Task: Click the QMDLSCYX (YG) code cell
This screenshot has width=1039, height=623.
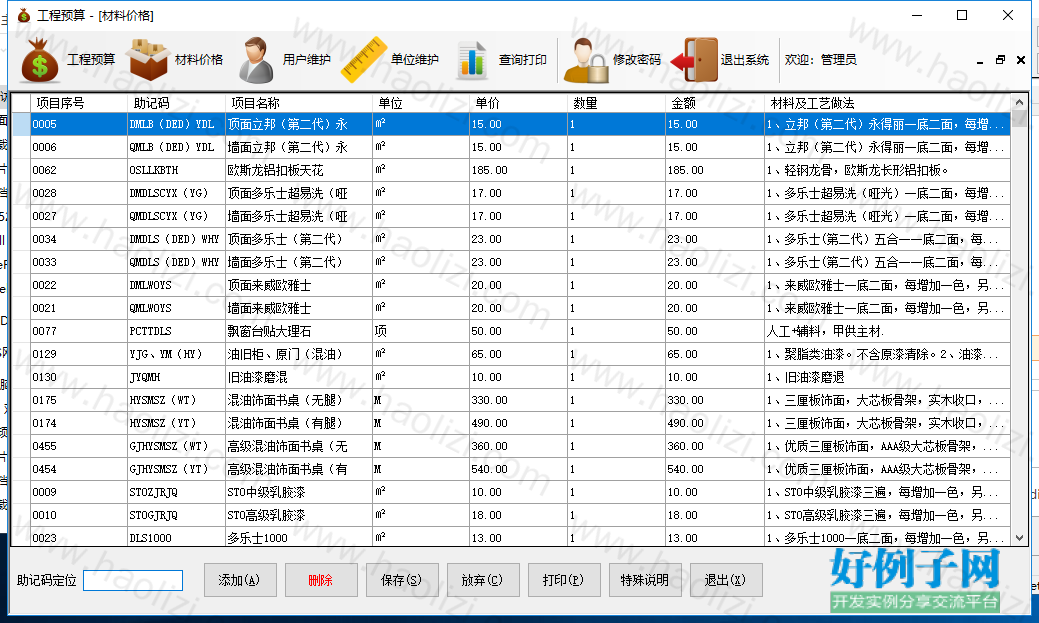Action: pos(176,216)
